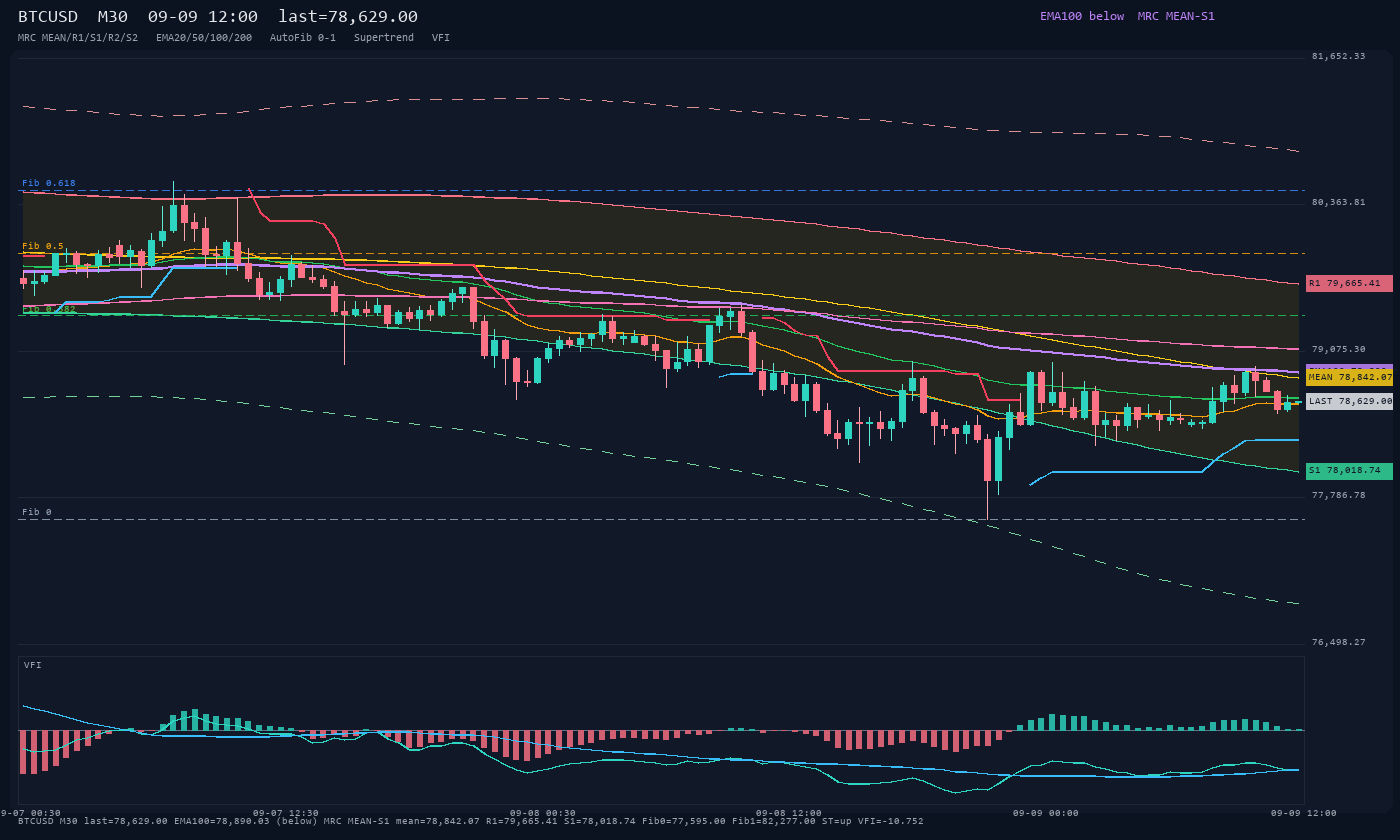The width and height of the screenshot is (1400, 840).
Task: Click the Fib 0 level label
Action: 37,512
